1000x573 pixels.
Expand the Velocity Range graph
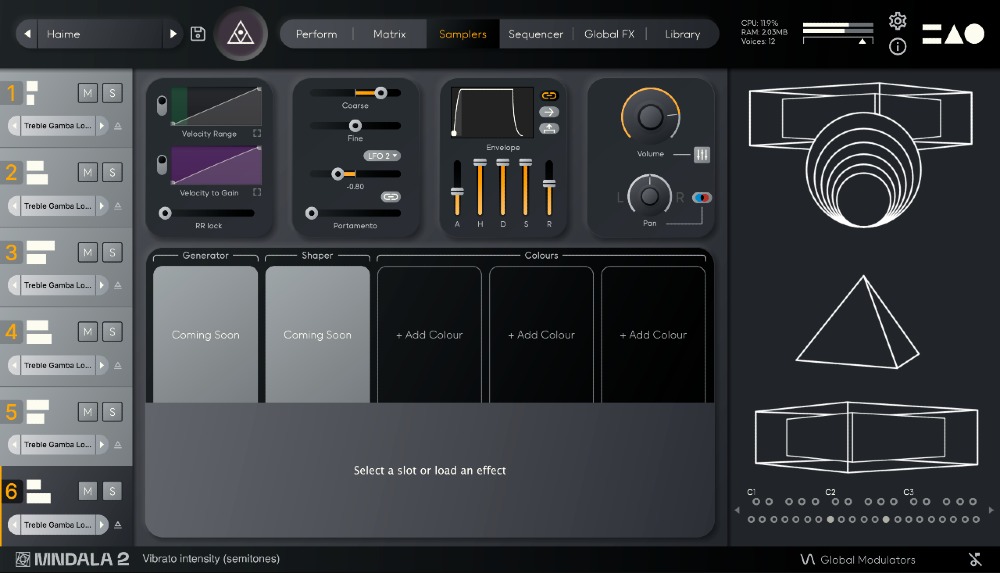click(x=257, y=133)
